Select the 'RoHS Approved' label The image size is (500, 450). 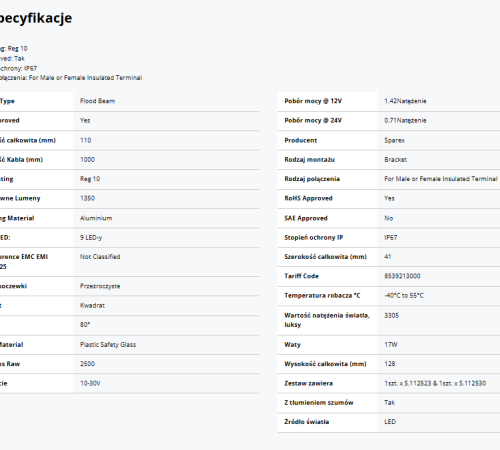(x=308, y=198)
